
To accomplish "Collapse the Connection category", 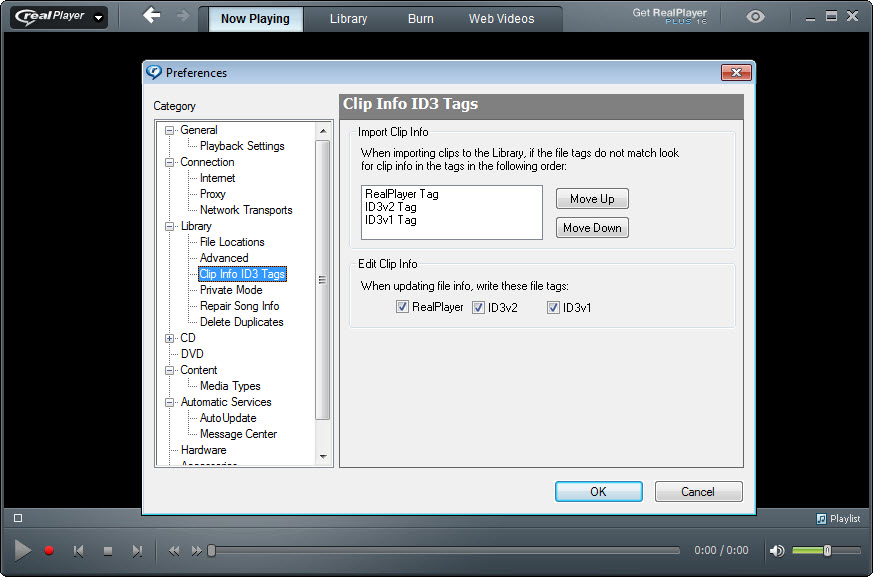I will click(x=170, y=163).
